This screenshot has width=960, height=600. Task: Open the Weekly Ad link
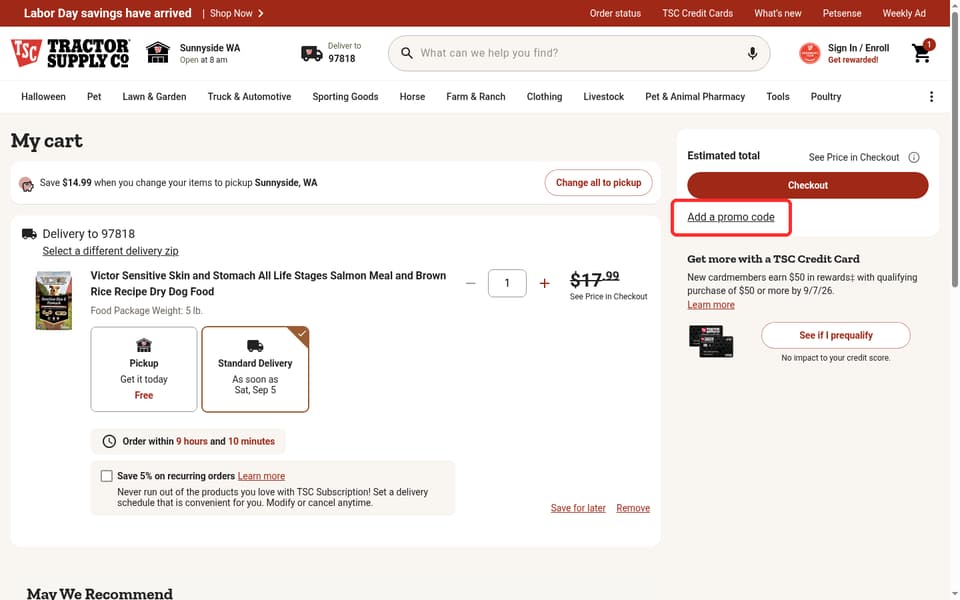[904, 13]
